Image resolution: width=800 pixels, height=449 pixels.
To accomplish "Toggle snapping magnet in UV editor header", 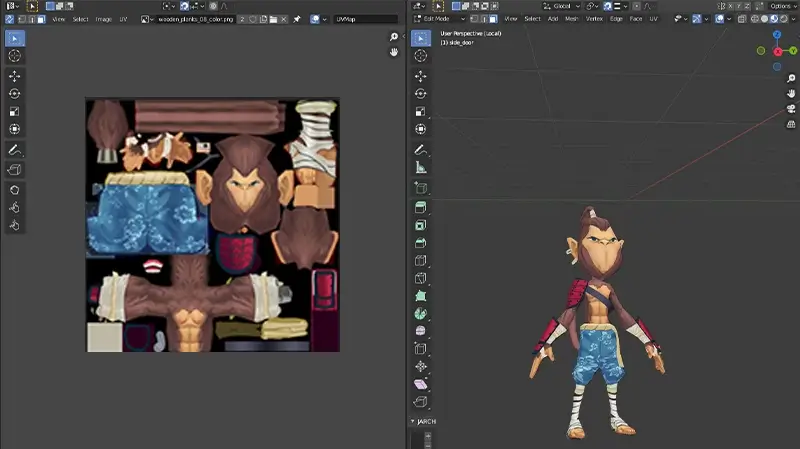I will point(184,6).
